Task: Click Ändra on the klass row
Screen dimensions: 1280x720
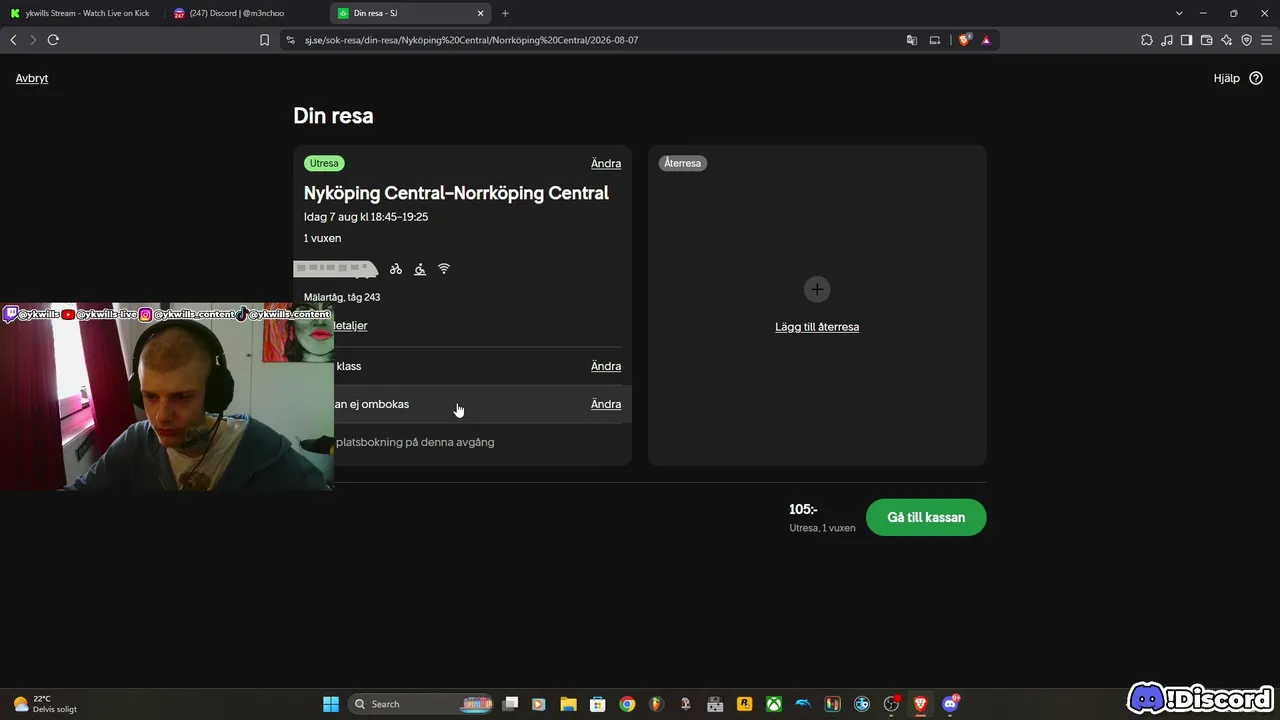Action: (x=606, y=366)
